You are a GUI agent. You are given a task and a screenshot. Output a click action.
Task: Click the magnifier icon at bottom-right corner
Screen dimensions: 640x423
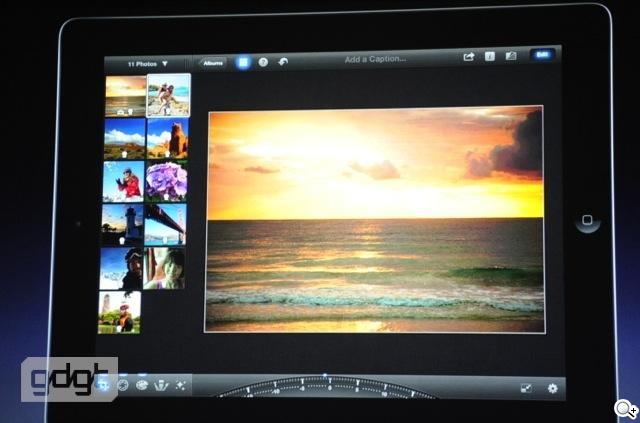tap(624, 408)
